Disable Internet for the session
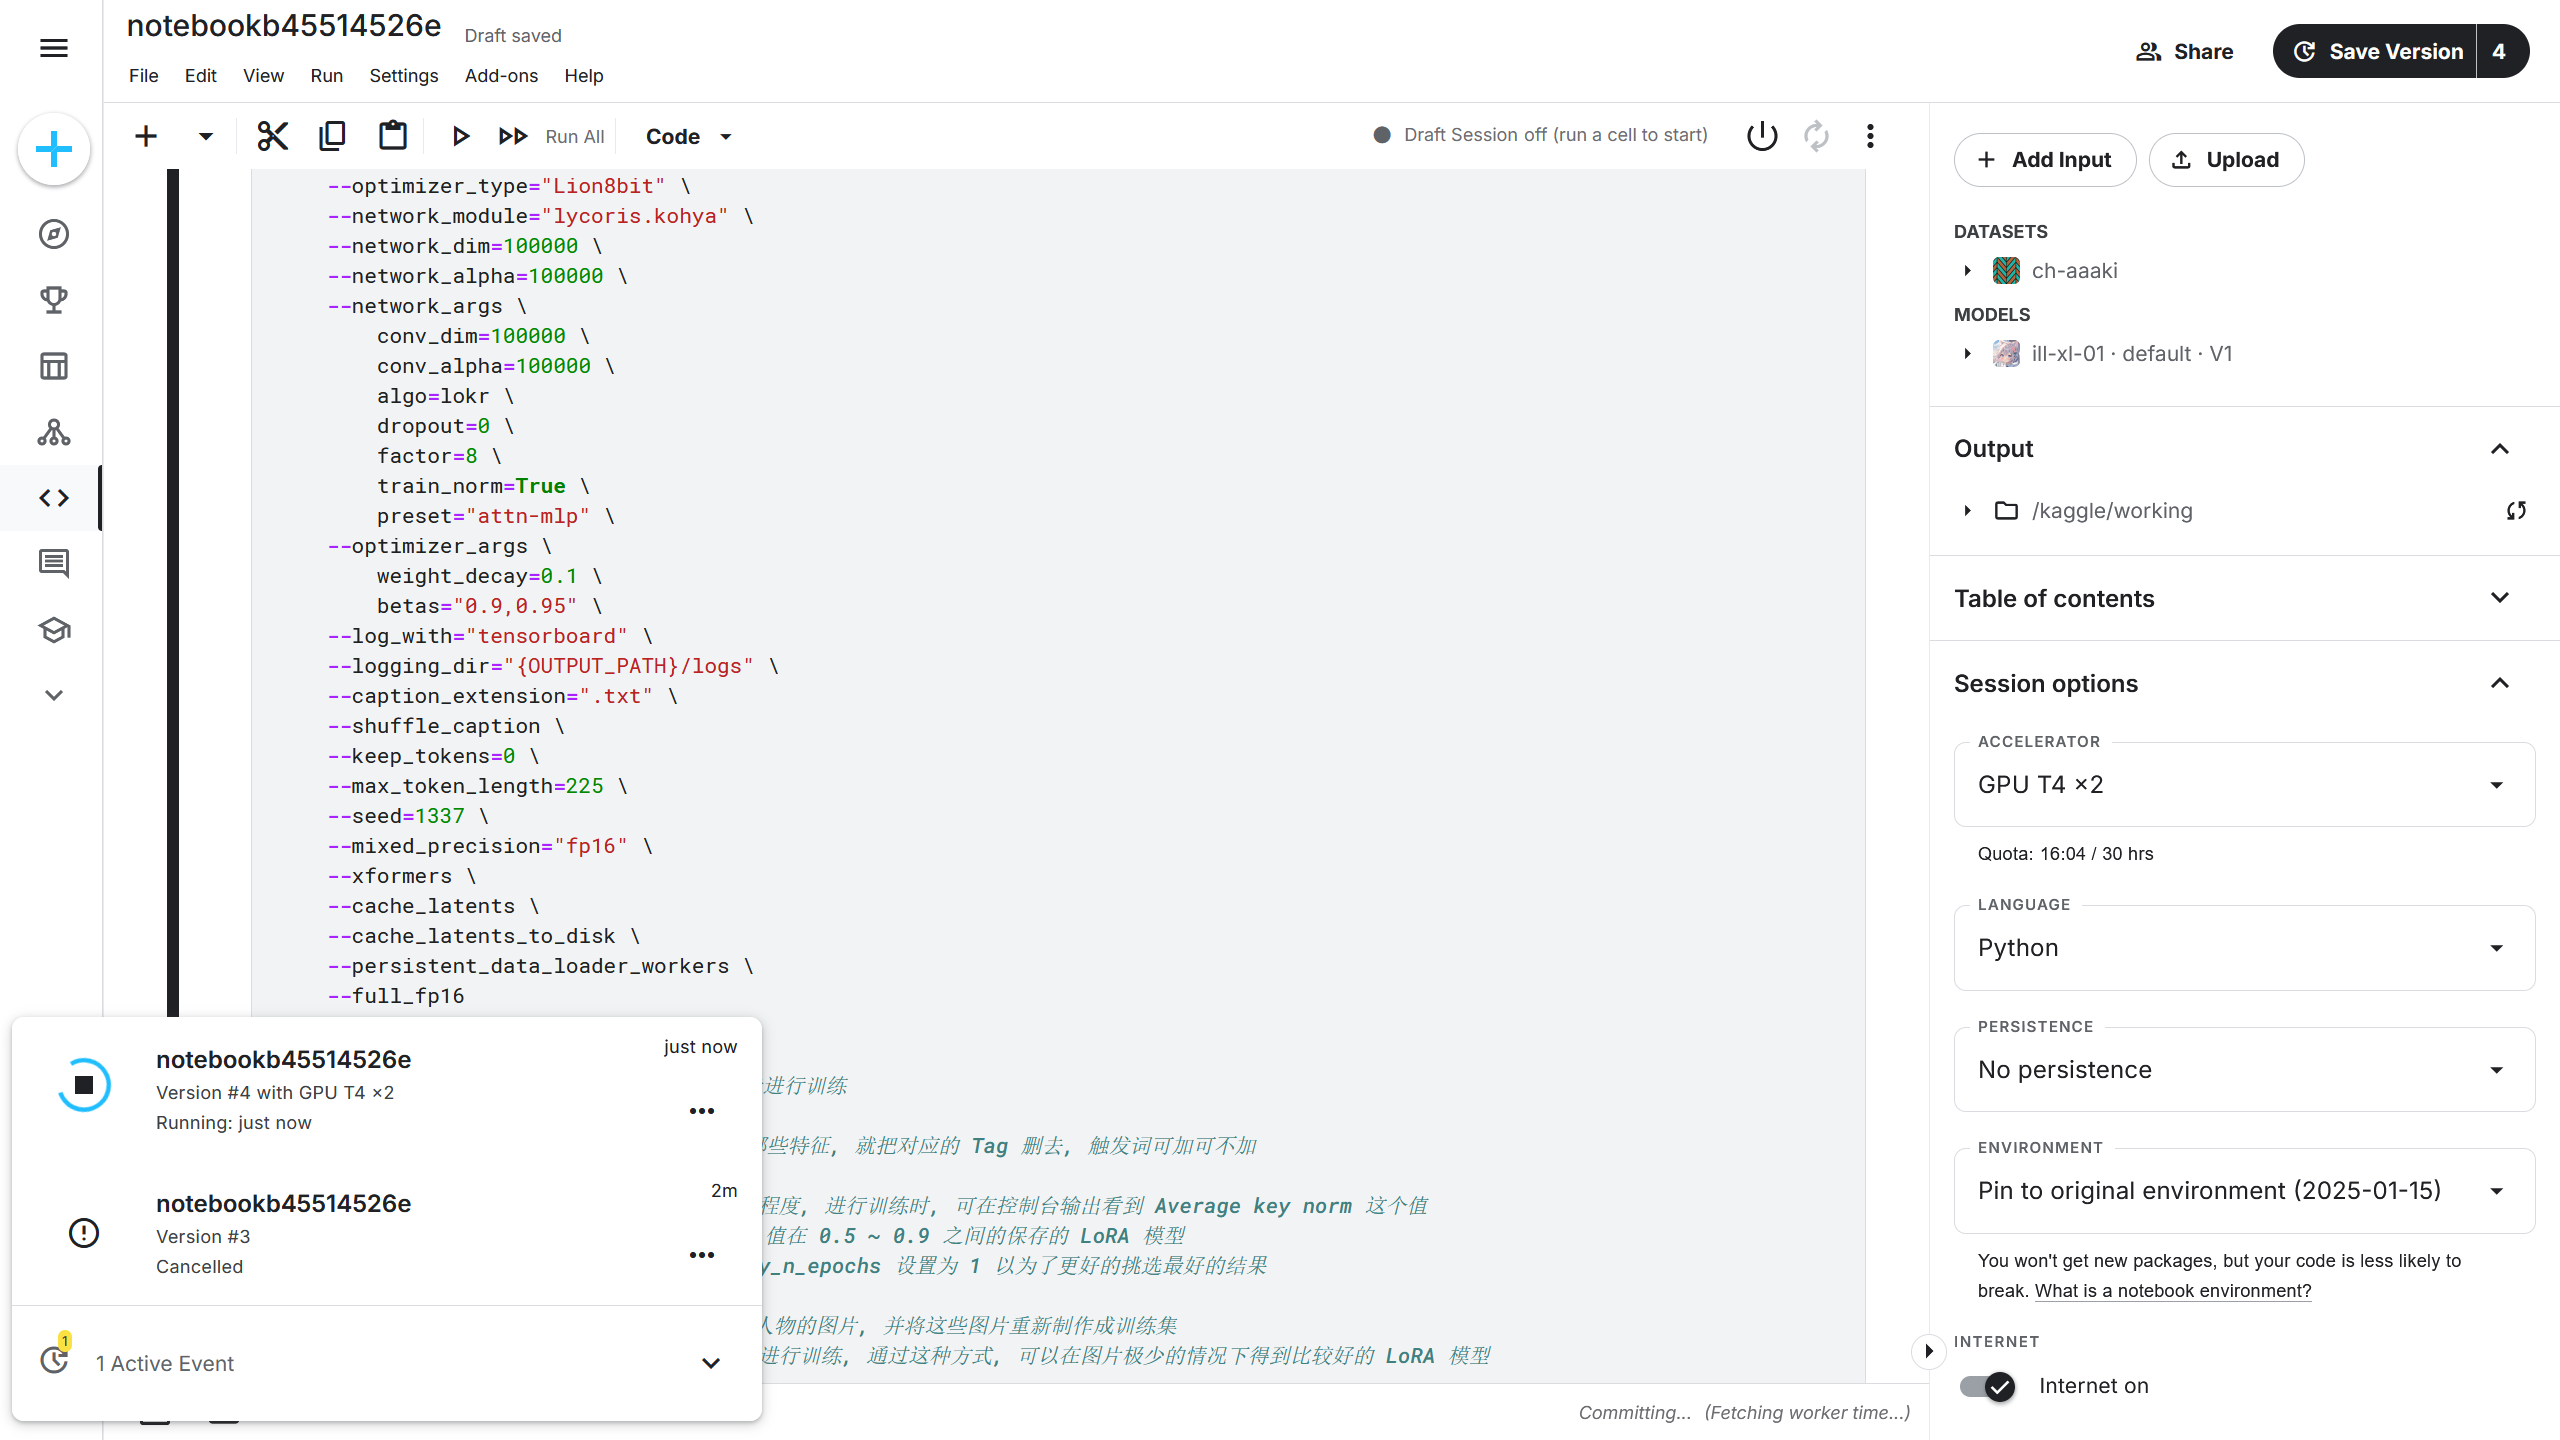The image size is (2560, 1440). [x=1986, y=1386]
